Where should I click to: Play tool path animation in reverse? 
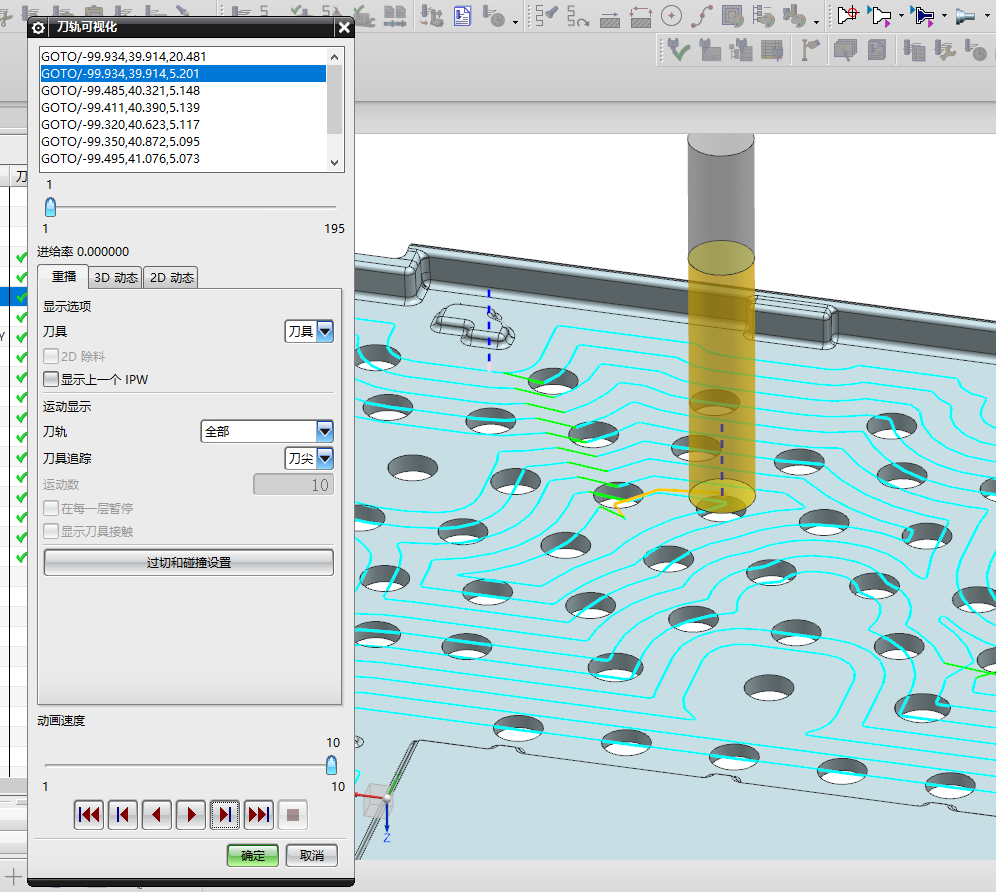point(156,815)
